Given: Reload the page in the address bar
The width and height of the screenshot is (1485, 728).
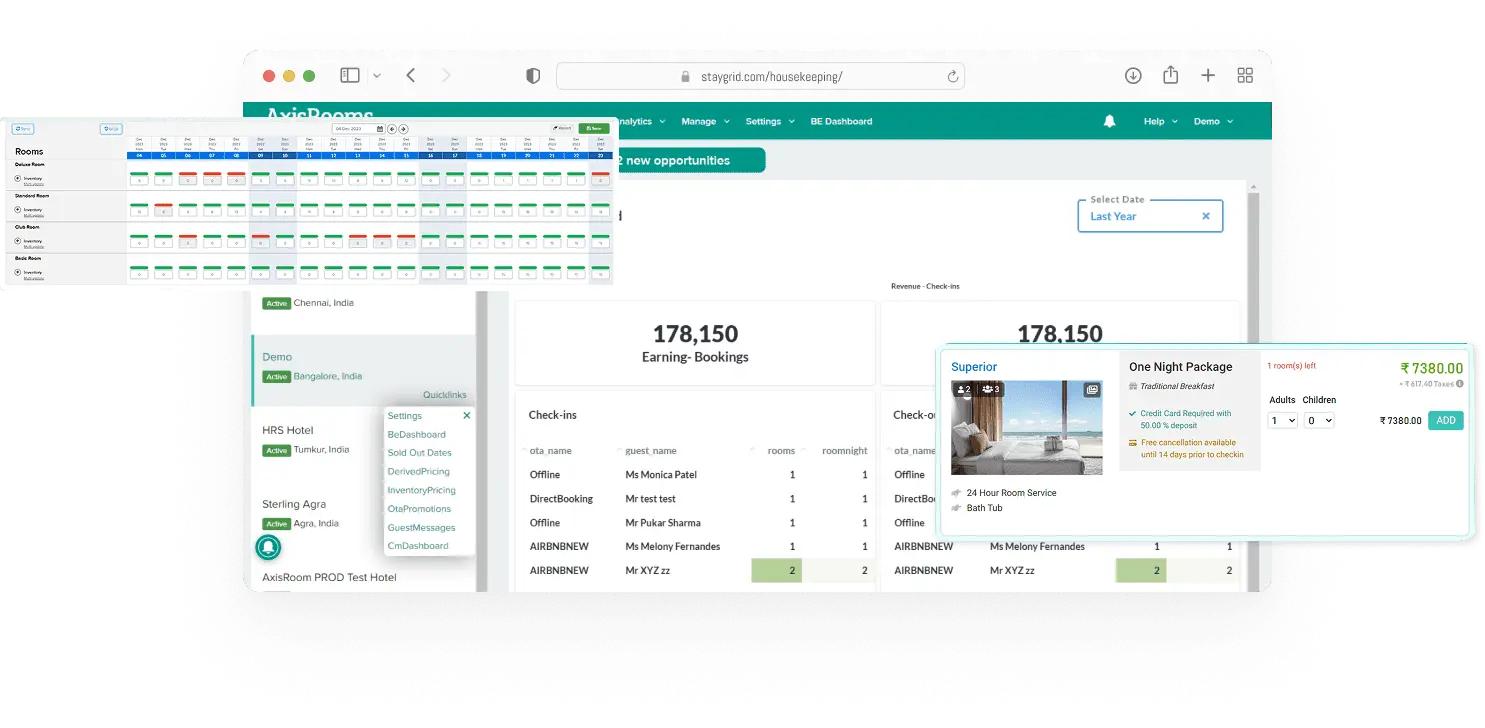Looking at the screenshot, I should [x=953, y=76].
